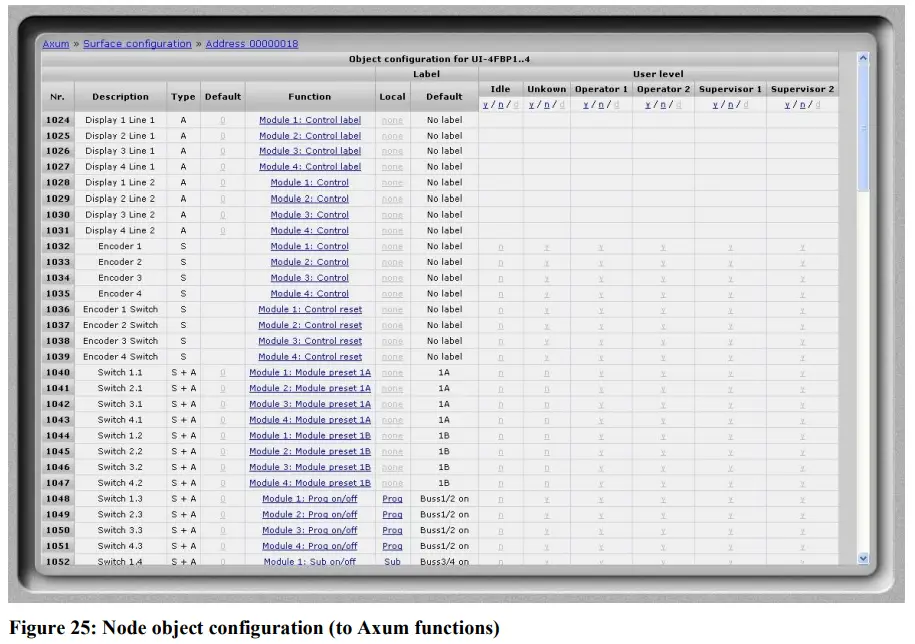915x644 pixels.
Task: Click the scrollbar up arrow
Action: coord(862,58)
